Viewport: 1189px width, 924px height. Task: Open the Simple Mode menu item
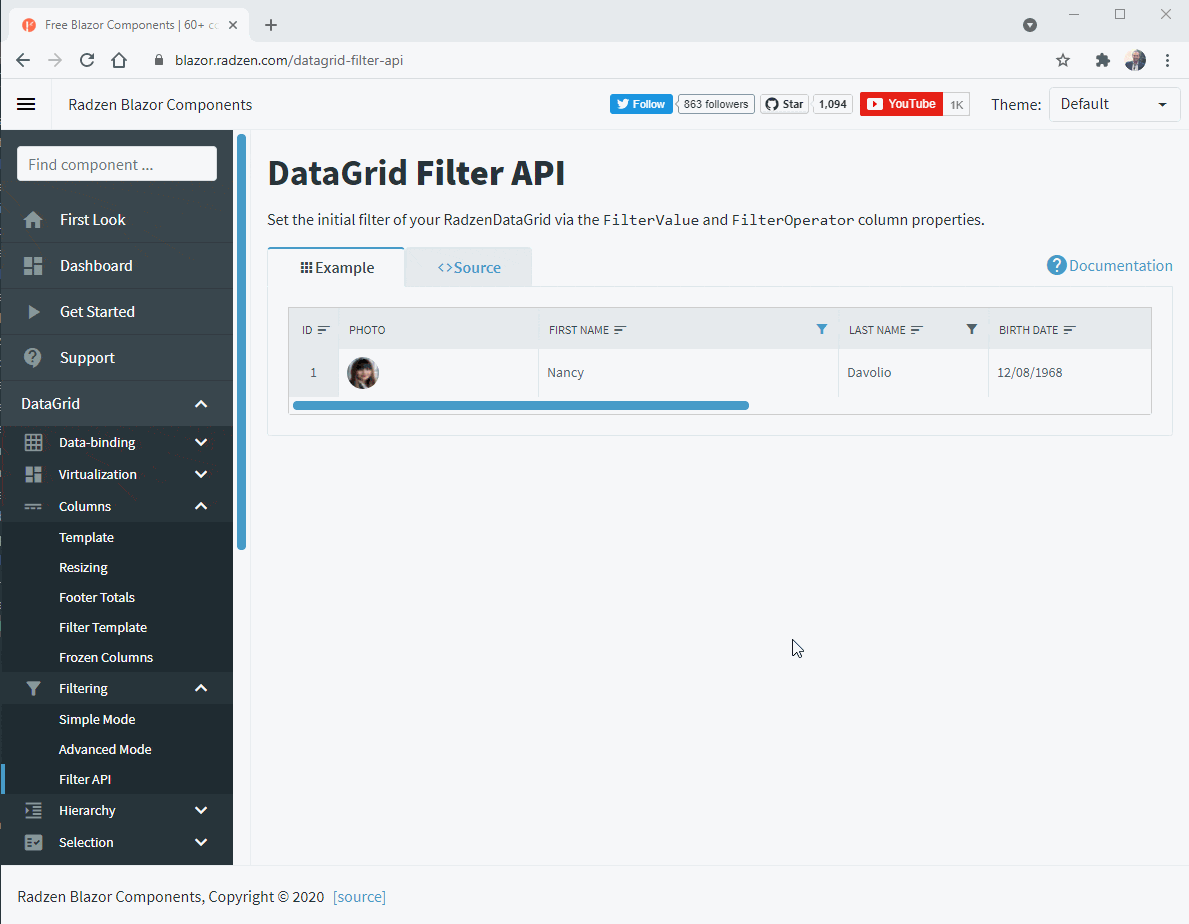[x=97, y=719]
